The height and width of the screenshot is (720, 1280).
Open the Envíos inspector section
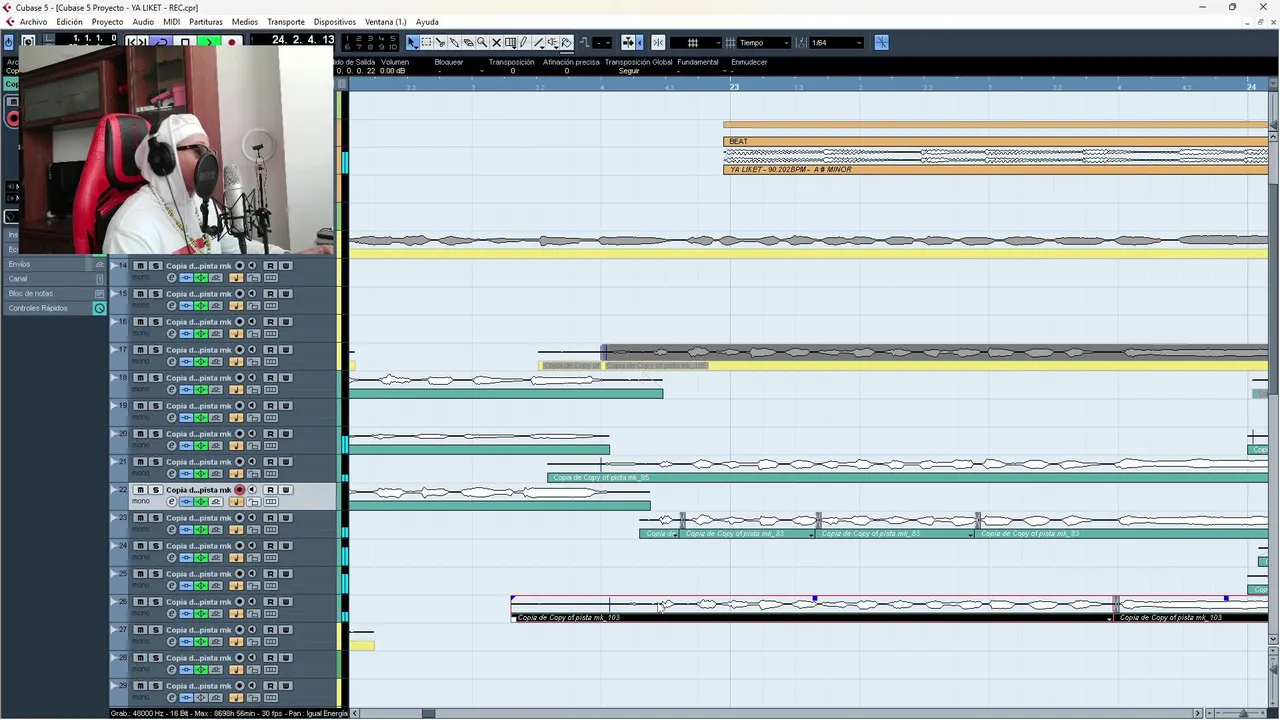[x=55, y=264]
